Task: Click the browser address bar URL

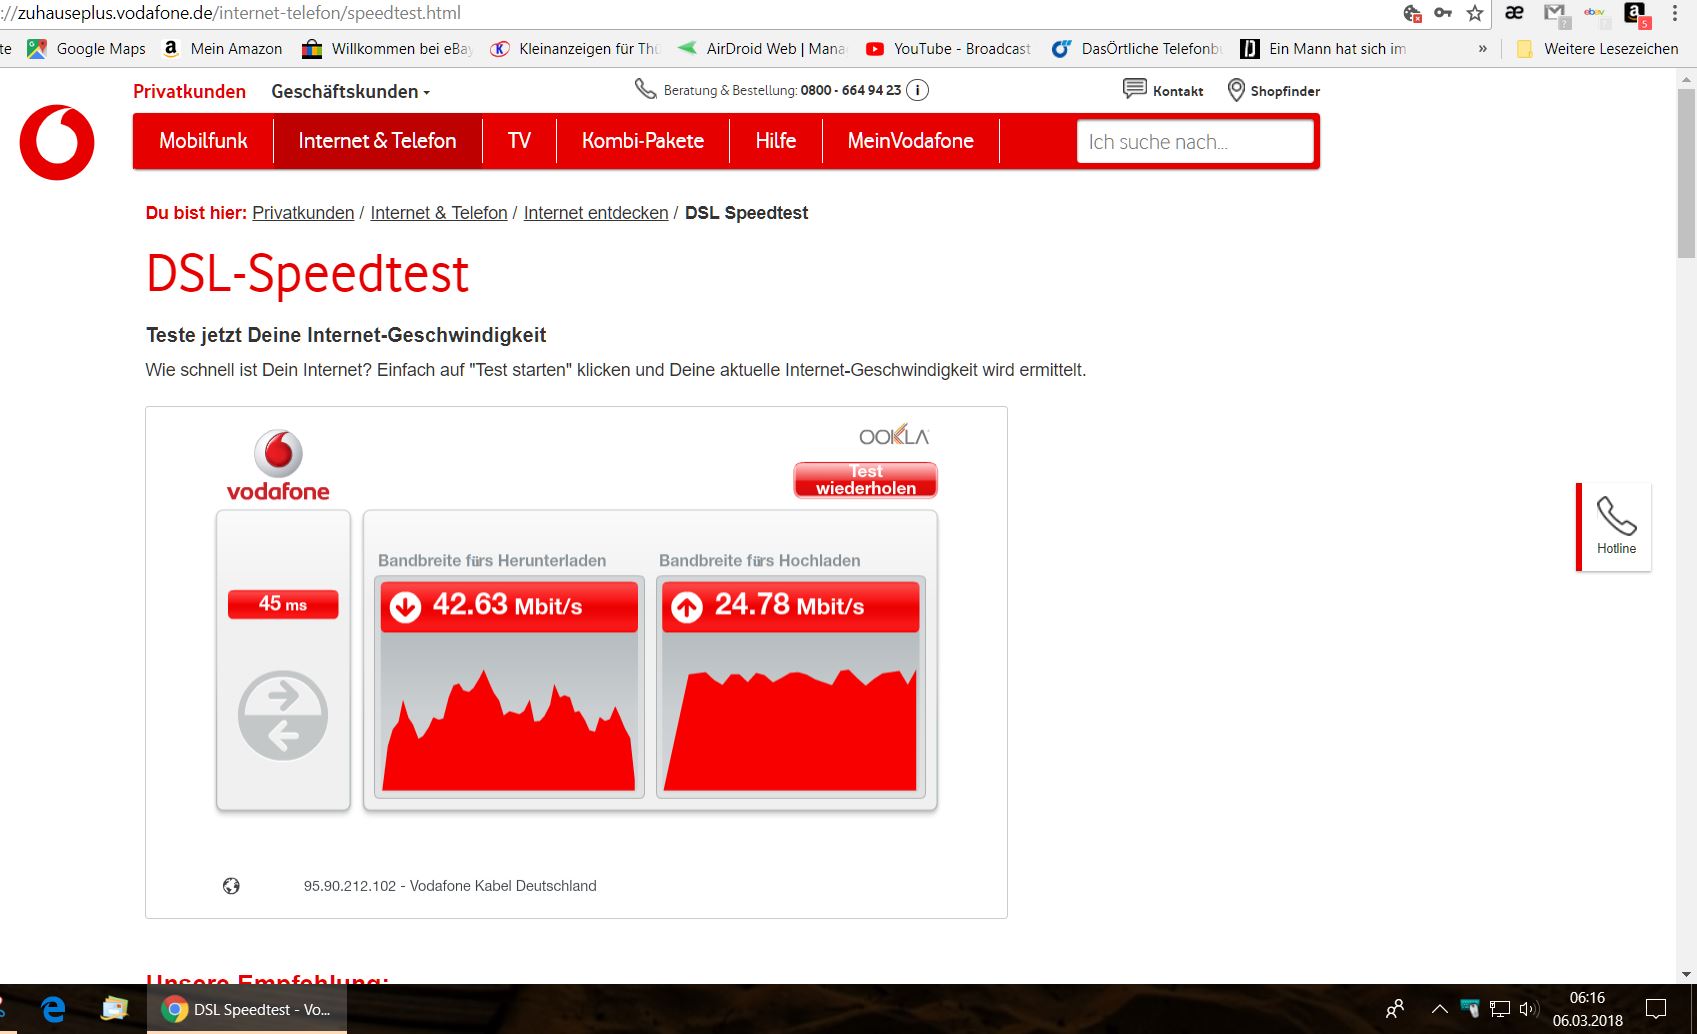Action: pos(231,13)
